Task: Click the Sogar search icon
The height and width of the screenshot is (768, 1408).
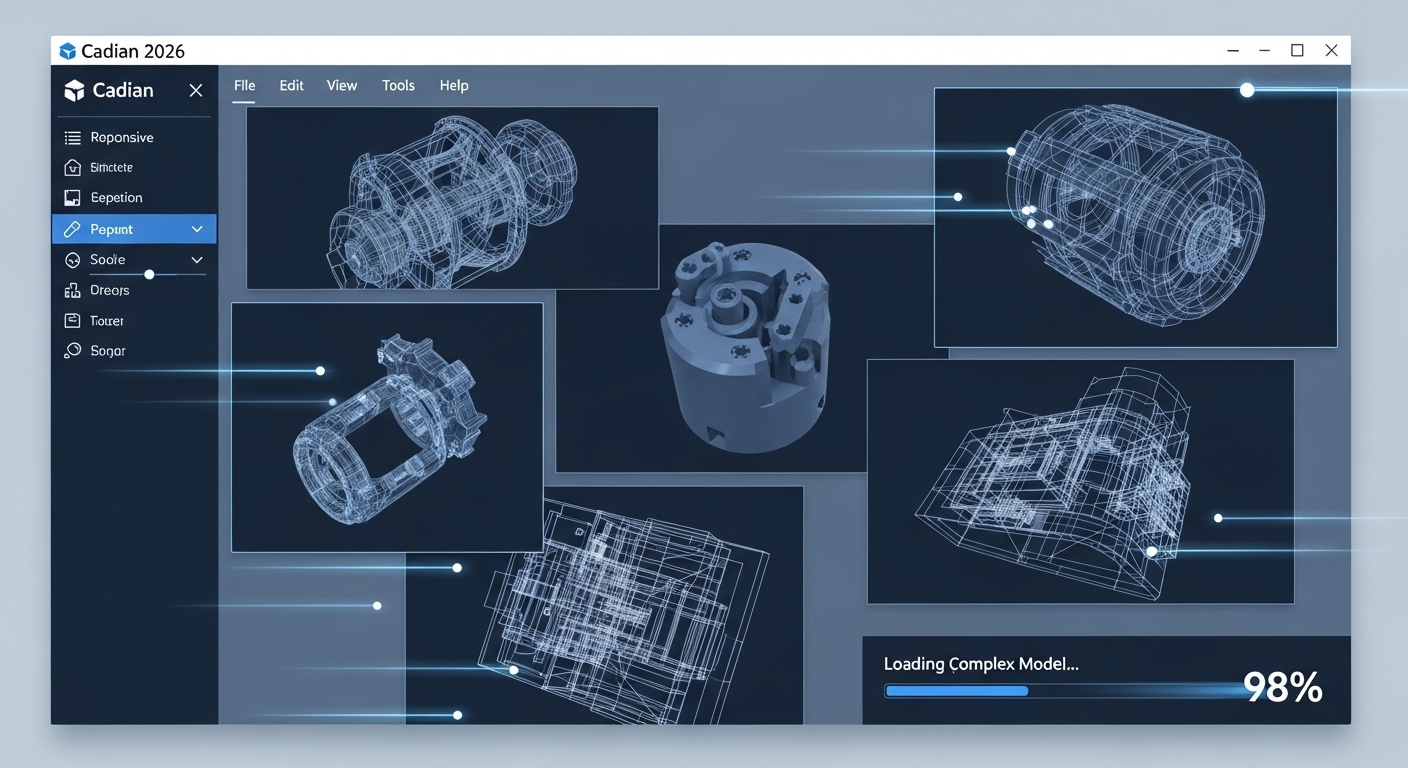Action: [x=72, y=351]
